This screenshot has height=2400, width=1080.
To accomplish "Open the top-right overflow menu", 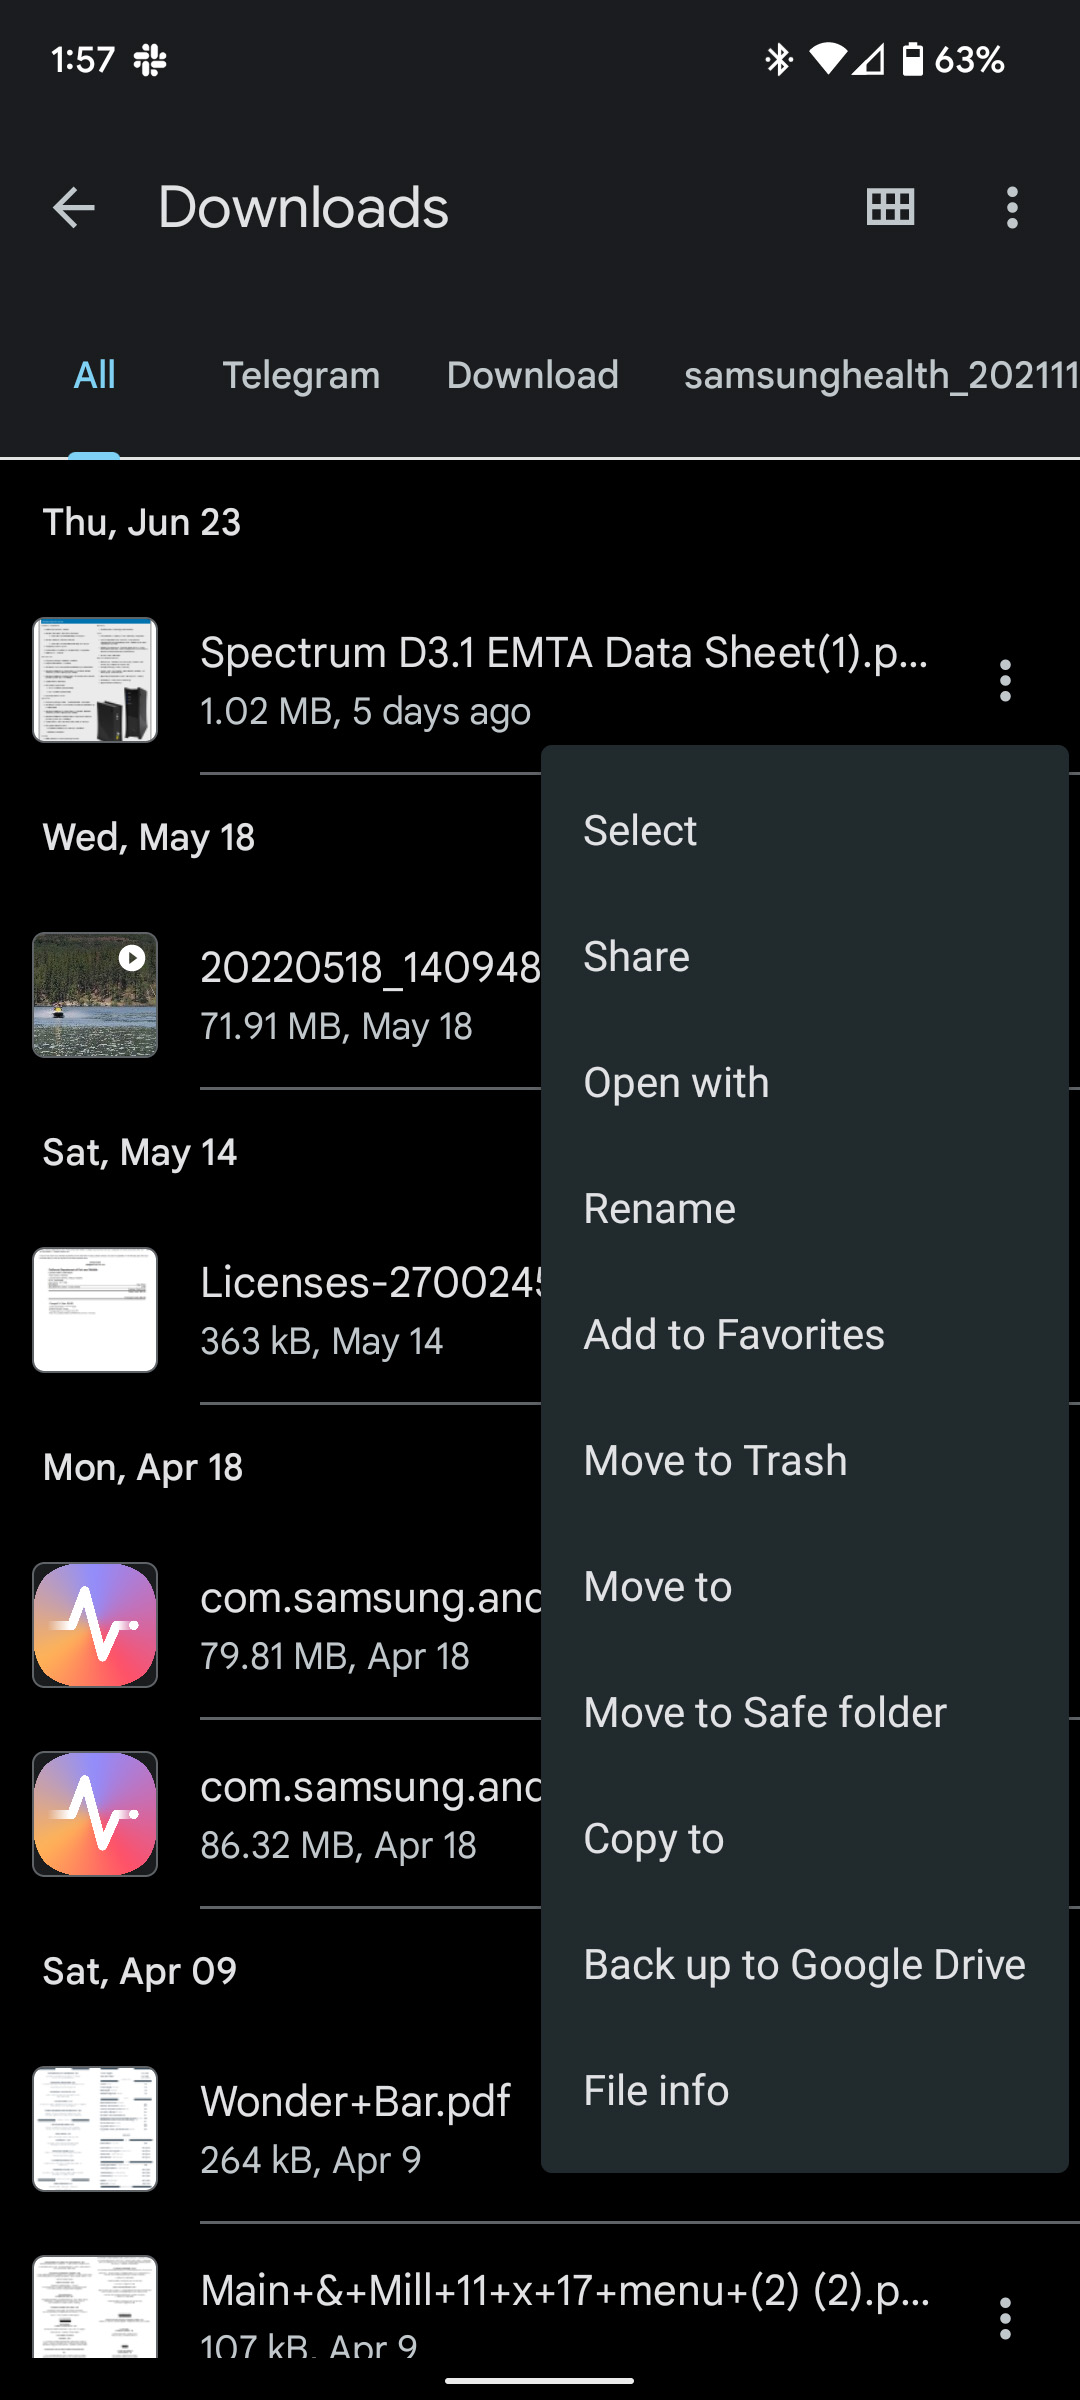I will [1012, 208].
